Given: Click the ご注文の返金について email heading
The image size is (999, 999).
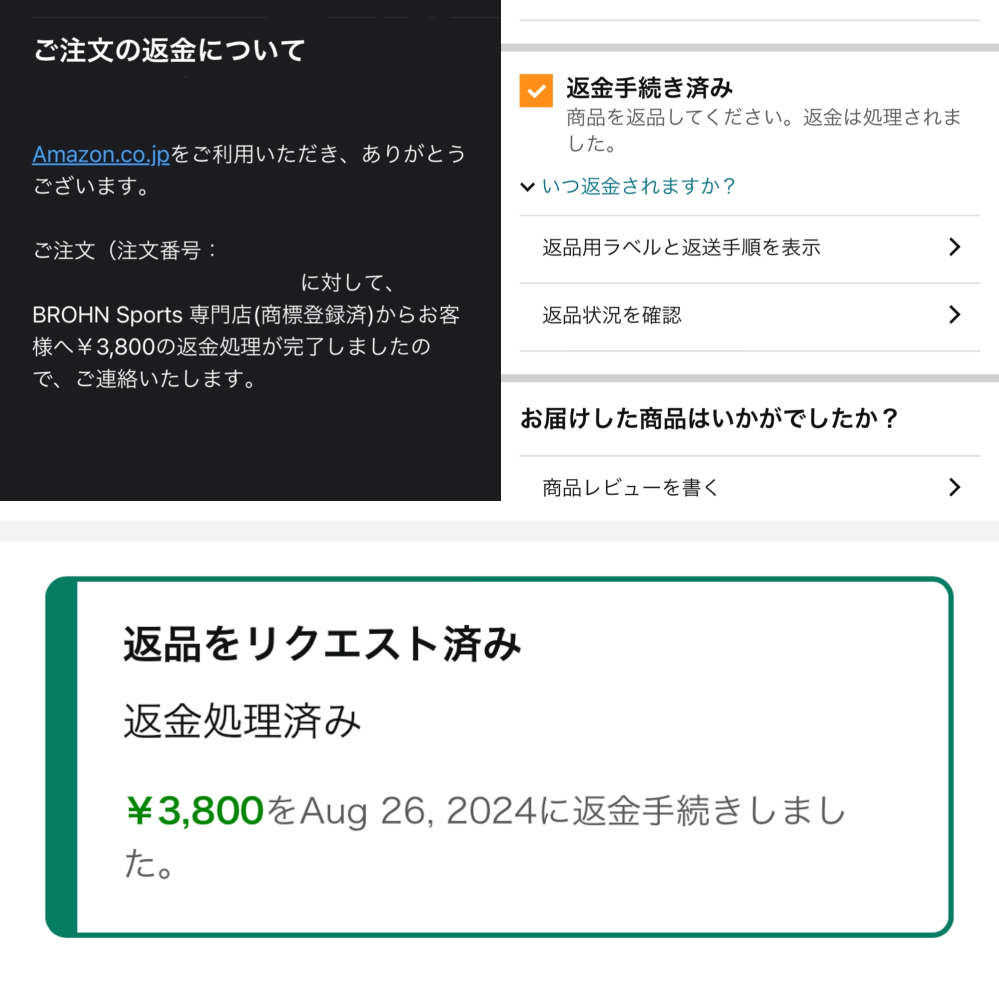Looking at the screenshot, I should tap(169, 50).
